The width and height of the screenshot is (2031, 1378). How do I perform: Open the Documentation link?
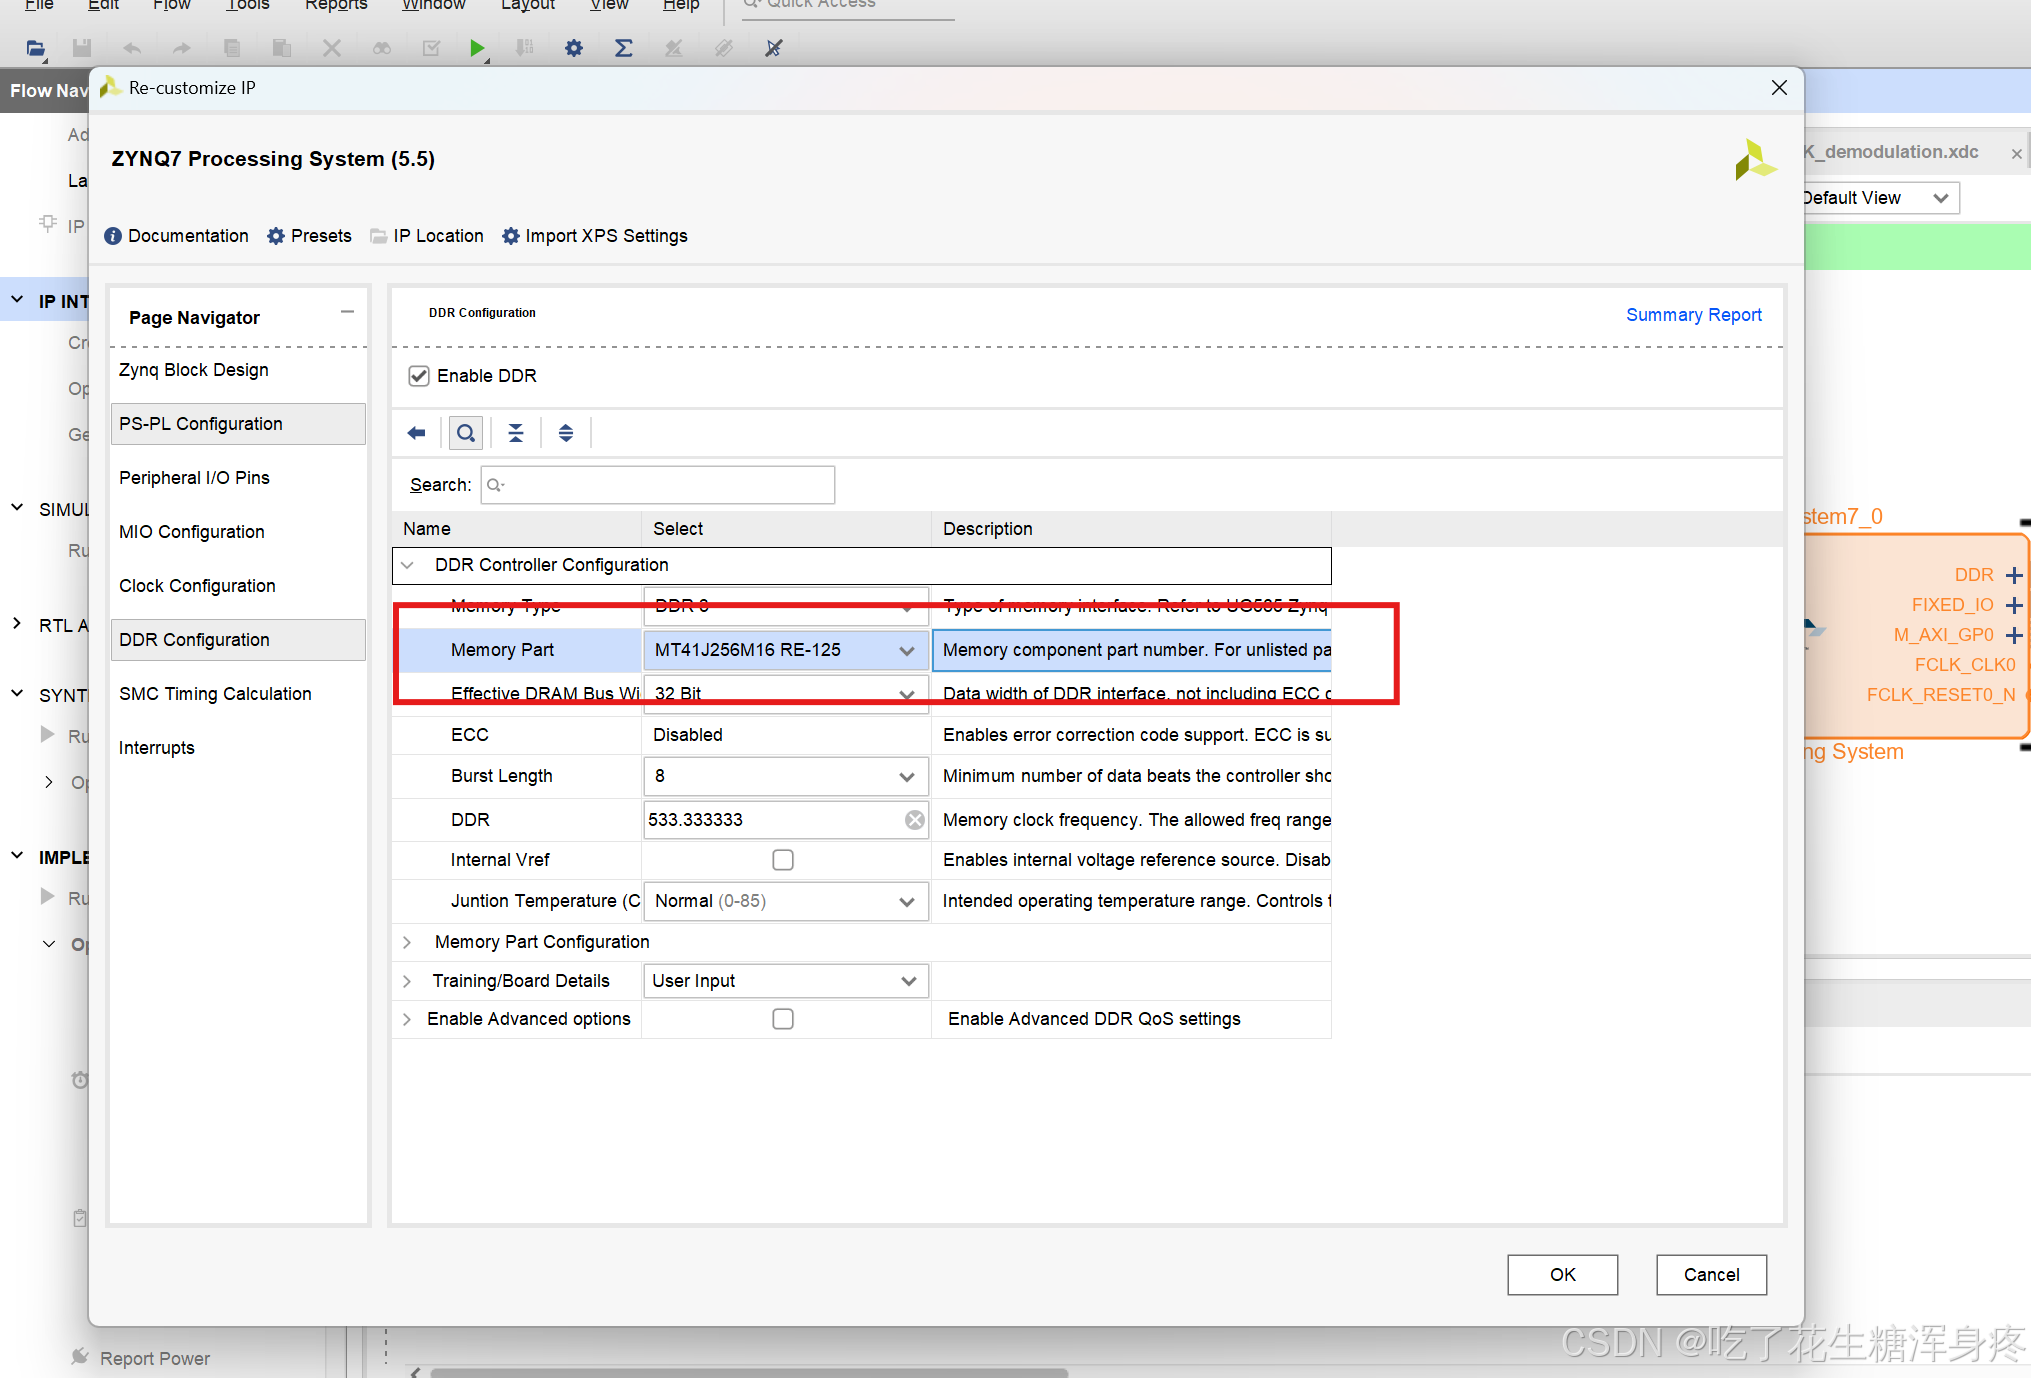pos(176,236)
